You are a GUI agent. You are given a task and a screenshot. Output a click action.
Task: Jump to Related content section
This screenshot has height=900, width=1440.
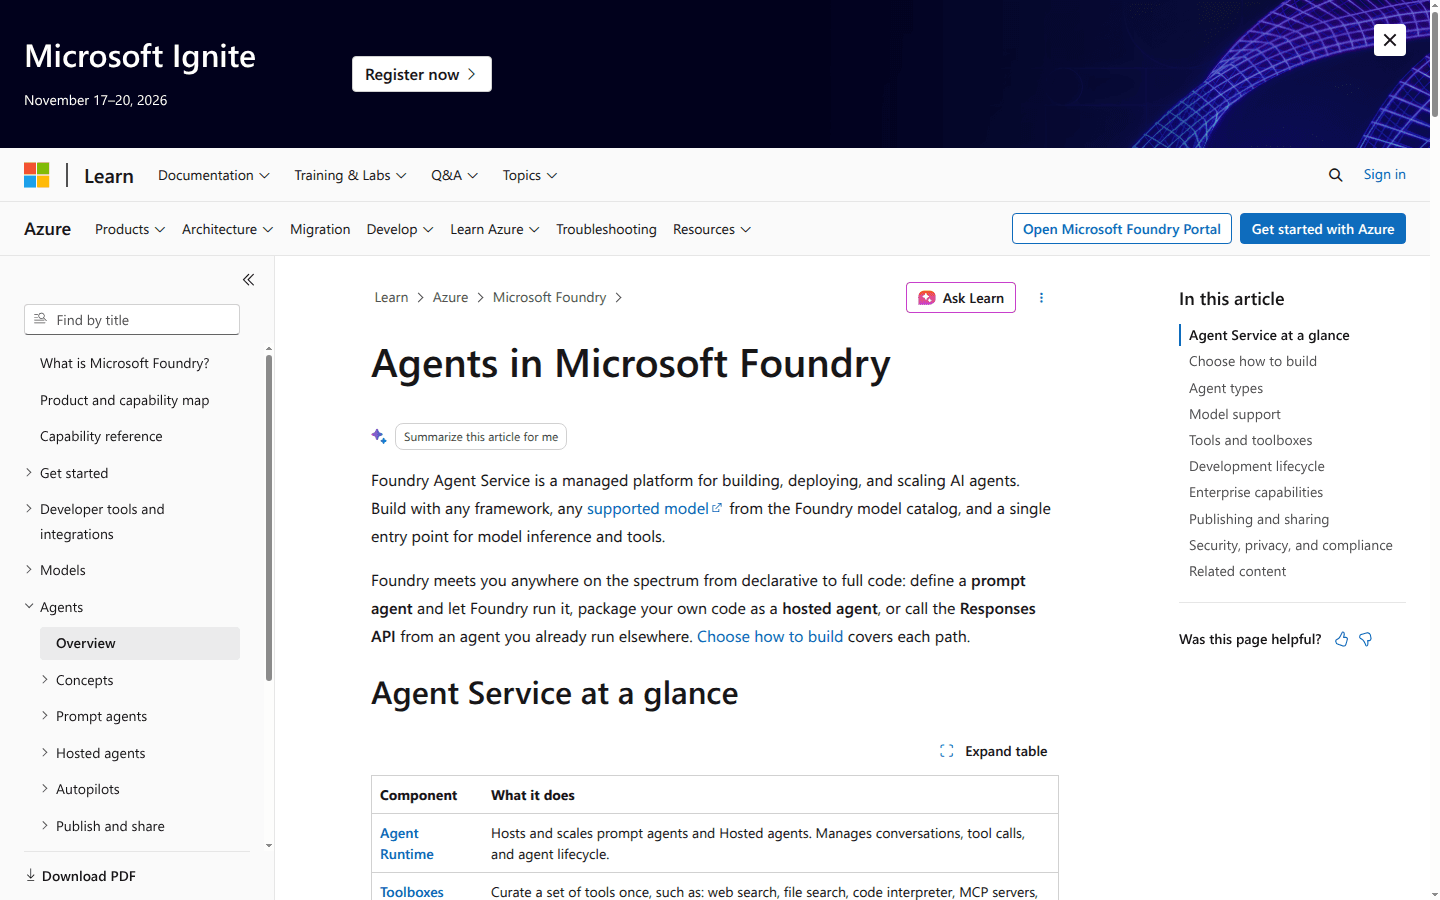(x=1238, y=571)
